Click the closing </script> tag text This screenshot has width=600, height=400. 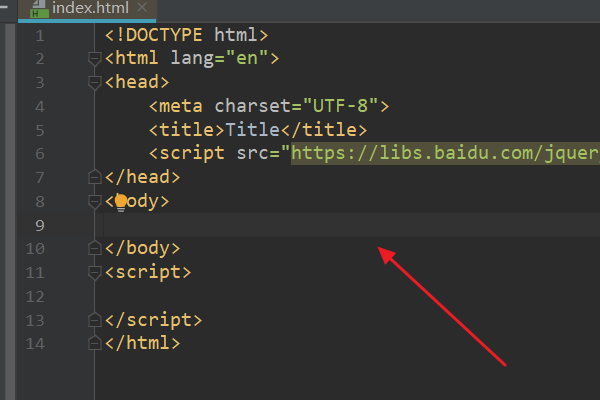point(153,320)
